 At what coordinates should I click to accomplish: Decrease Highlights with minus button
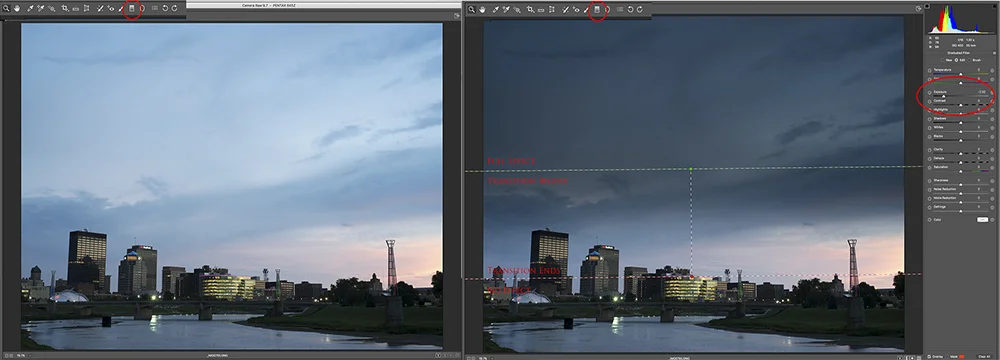[929, 110]
